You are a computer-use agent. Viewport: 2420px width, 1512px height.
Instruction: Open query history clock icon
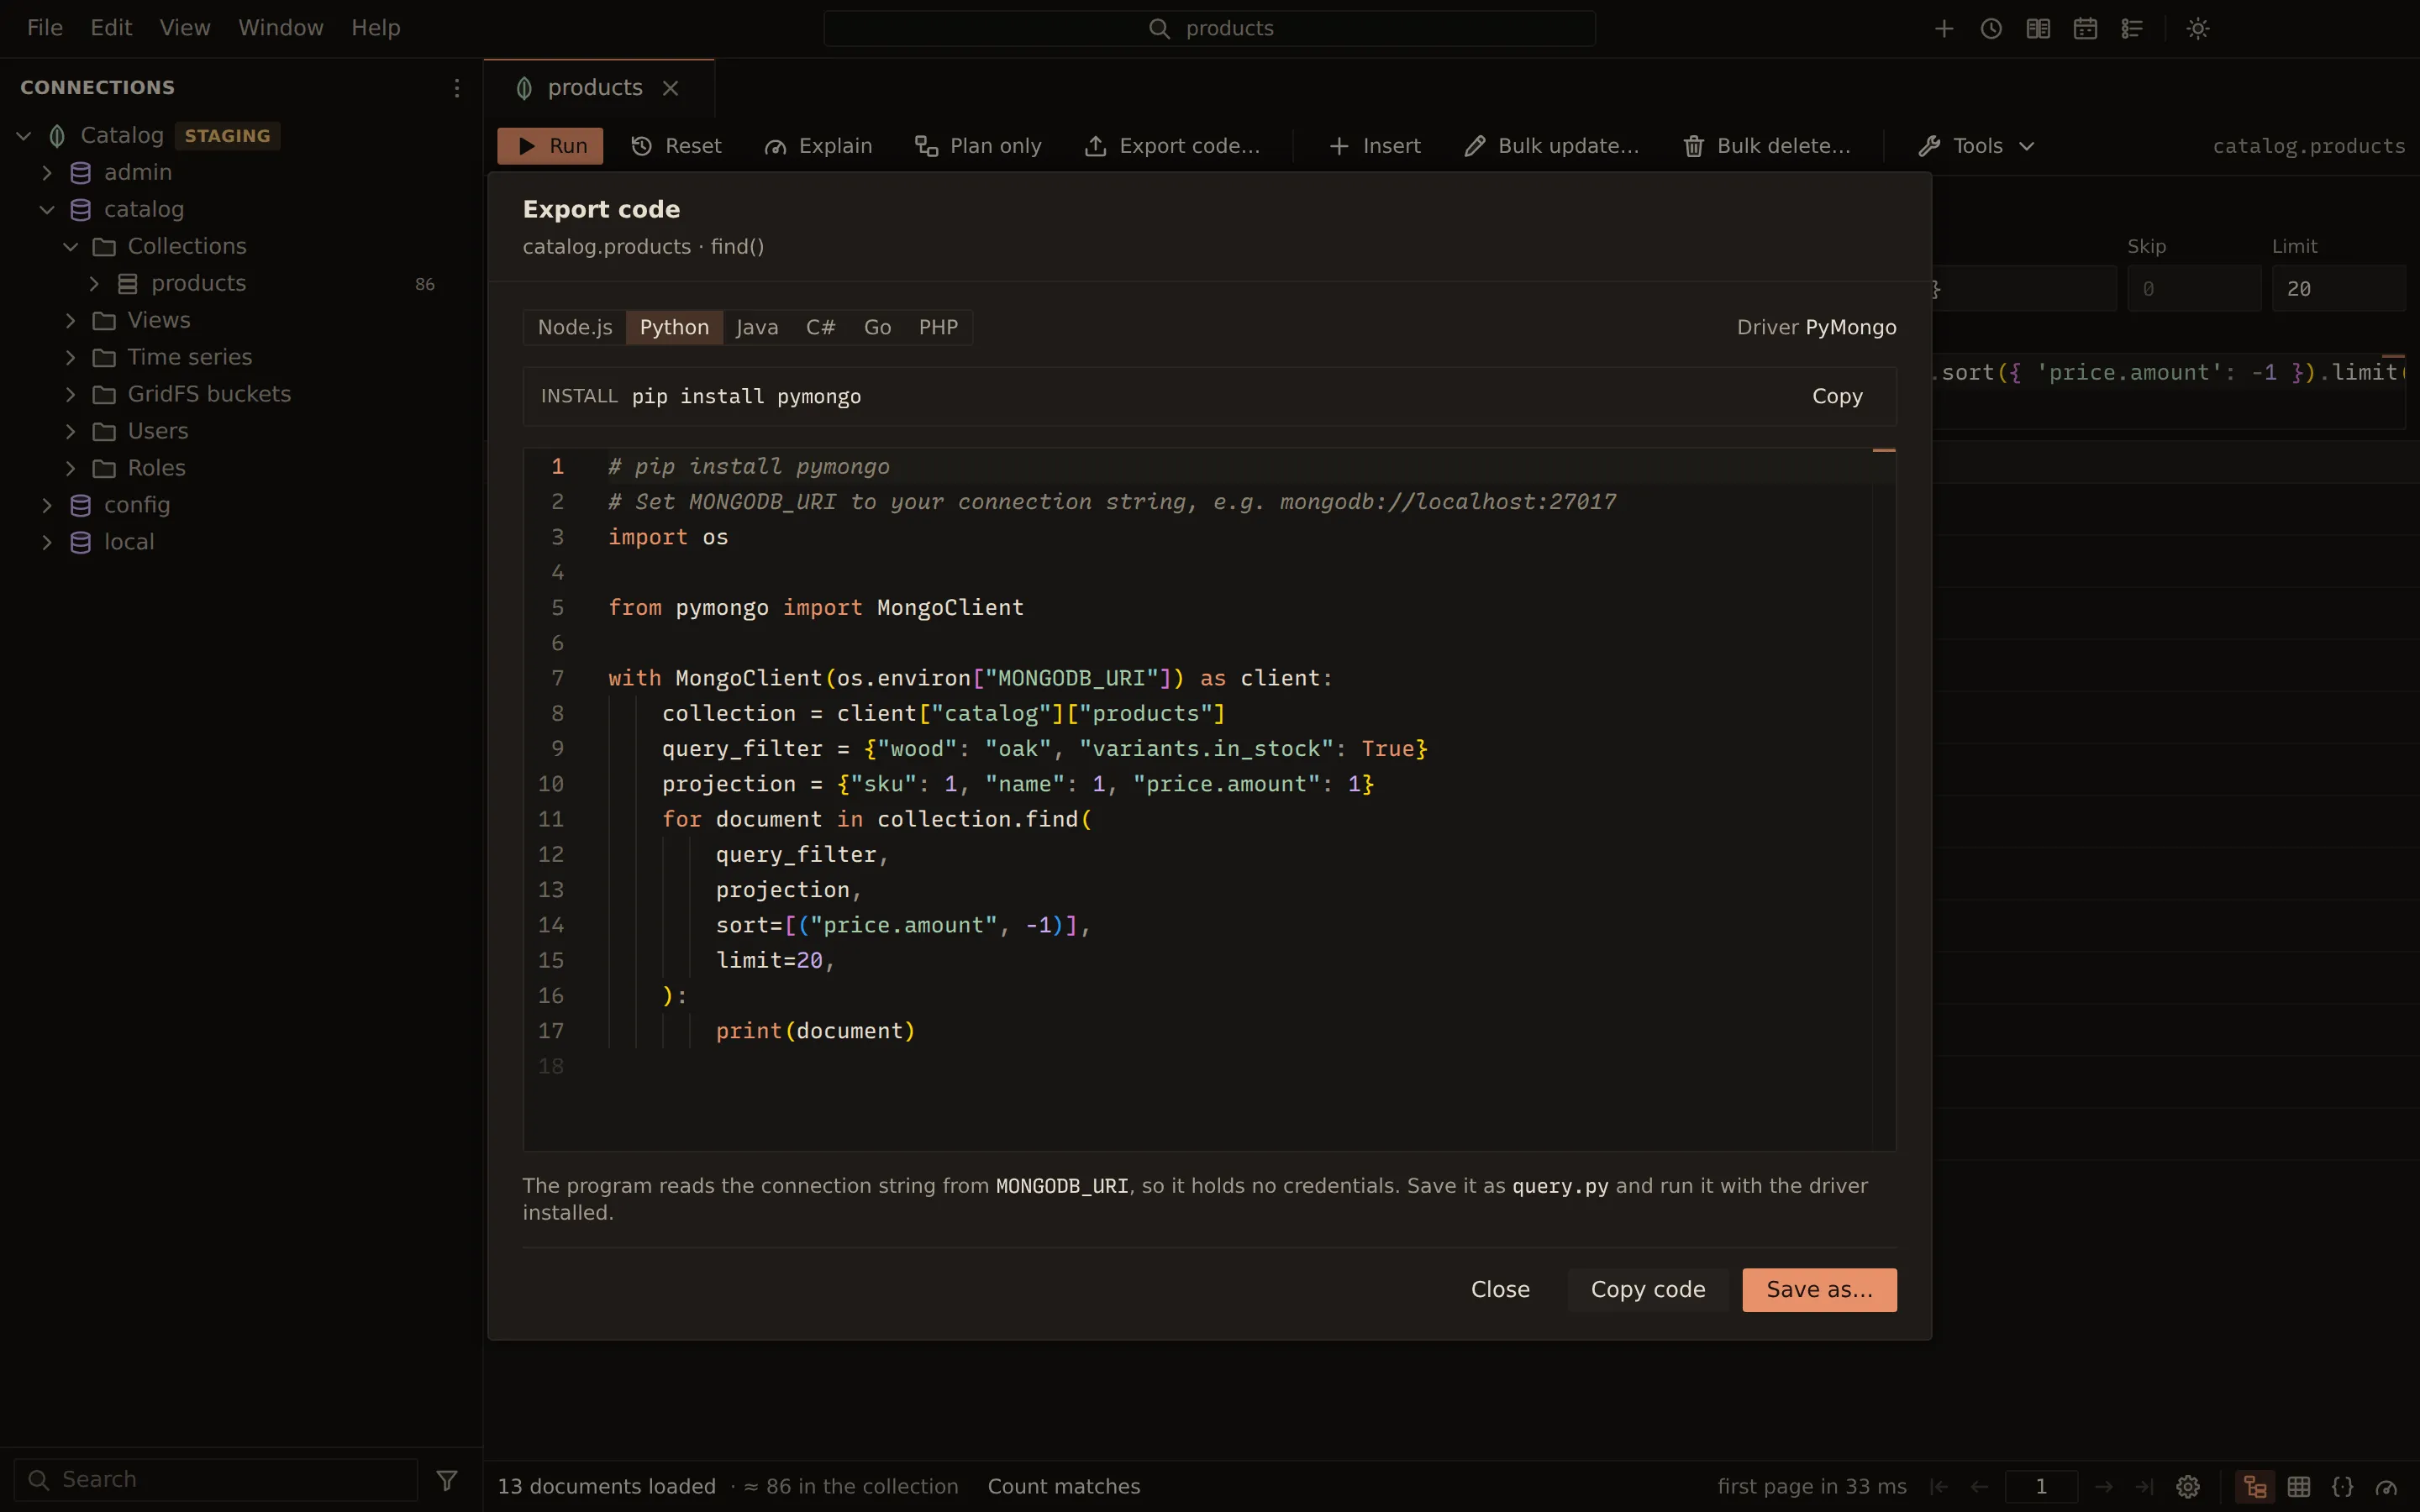click(1991, 29)
